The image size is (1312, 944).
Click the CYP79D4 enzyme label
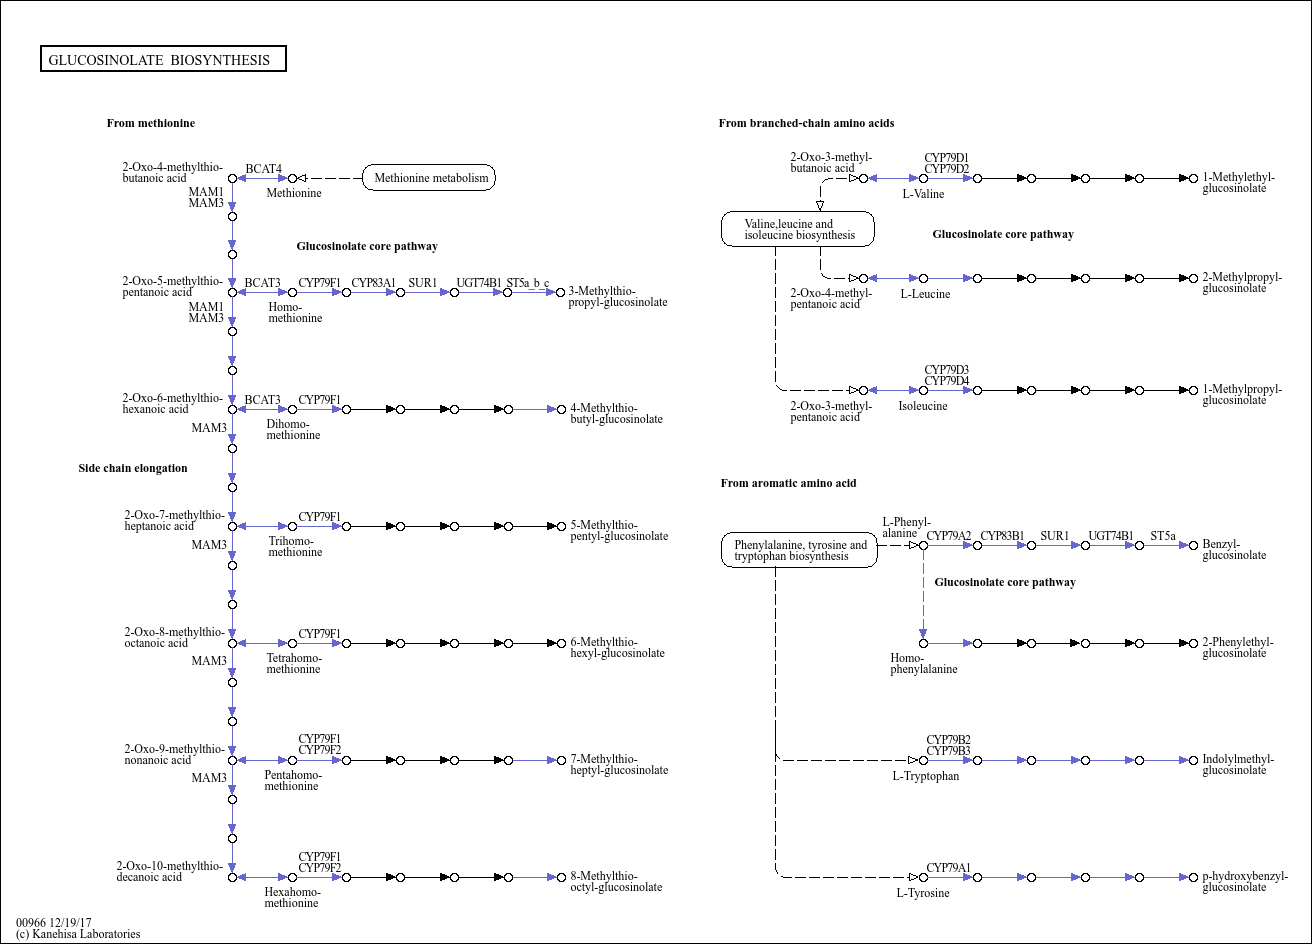(946, 381)
